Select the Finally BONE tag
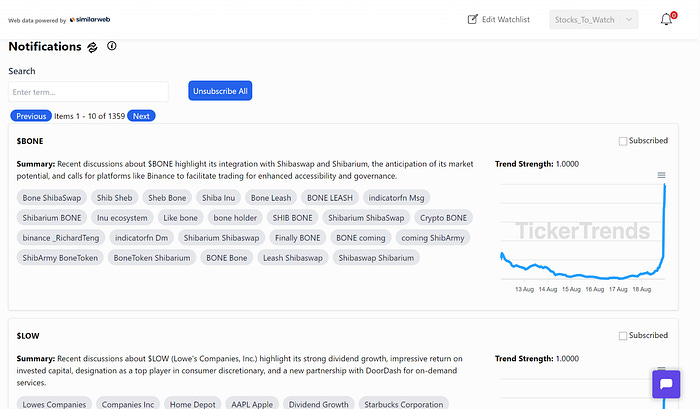The height and width of the screenshot is (409, 700). [x=297, y=238]
